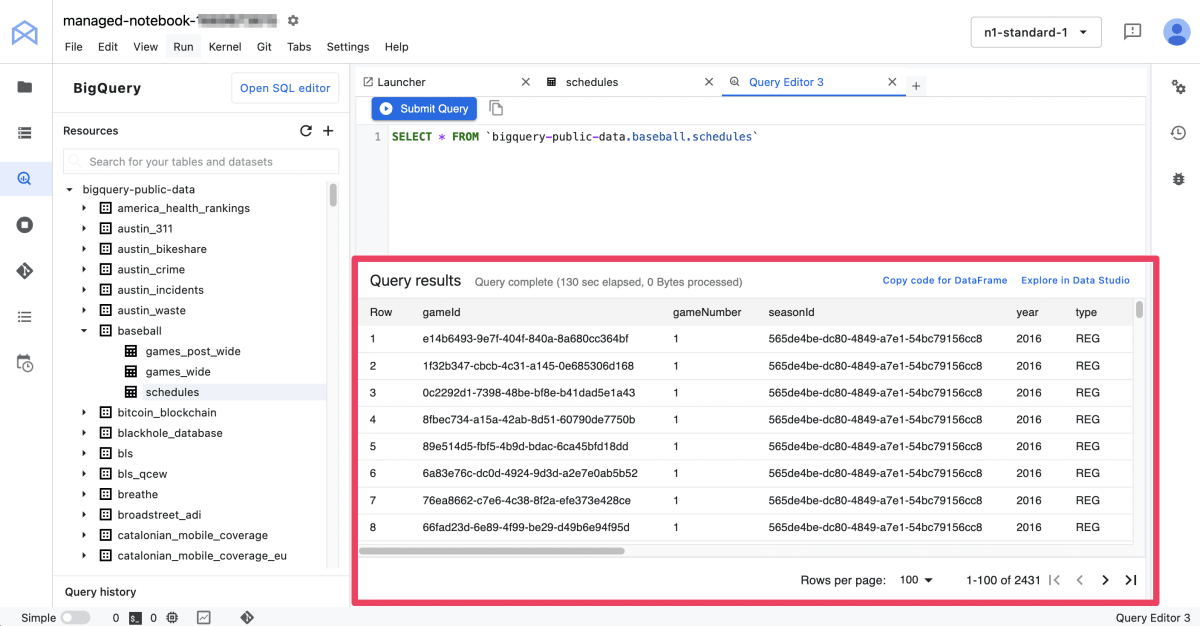Open the scheduled executions calendar-clock icon
Image resolution: width=1200 pixels, height=626 pixels.
[x=25, y=363]
